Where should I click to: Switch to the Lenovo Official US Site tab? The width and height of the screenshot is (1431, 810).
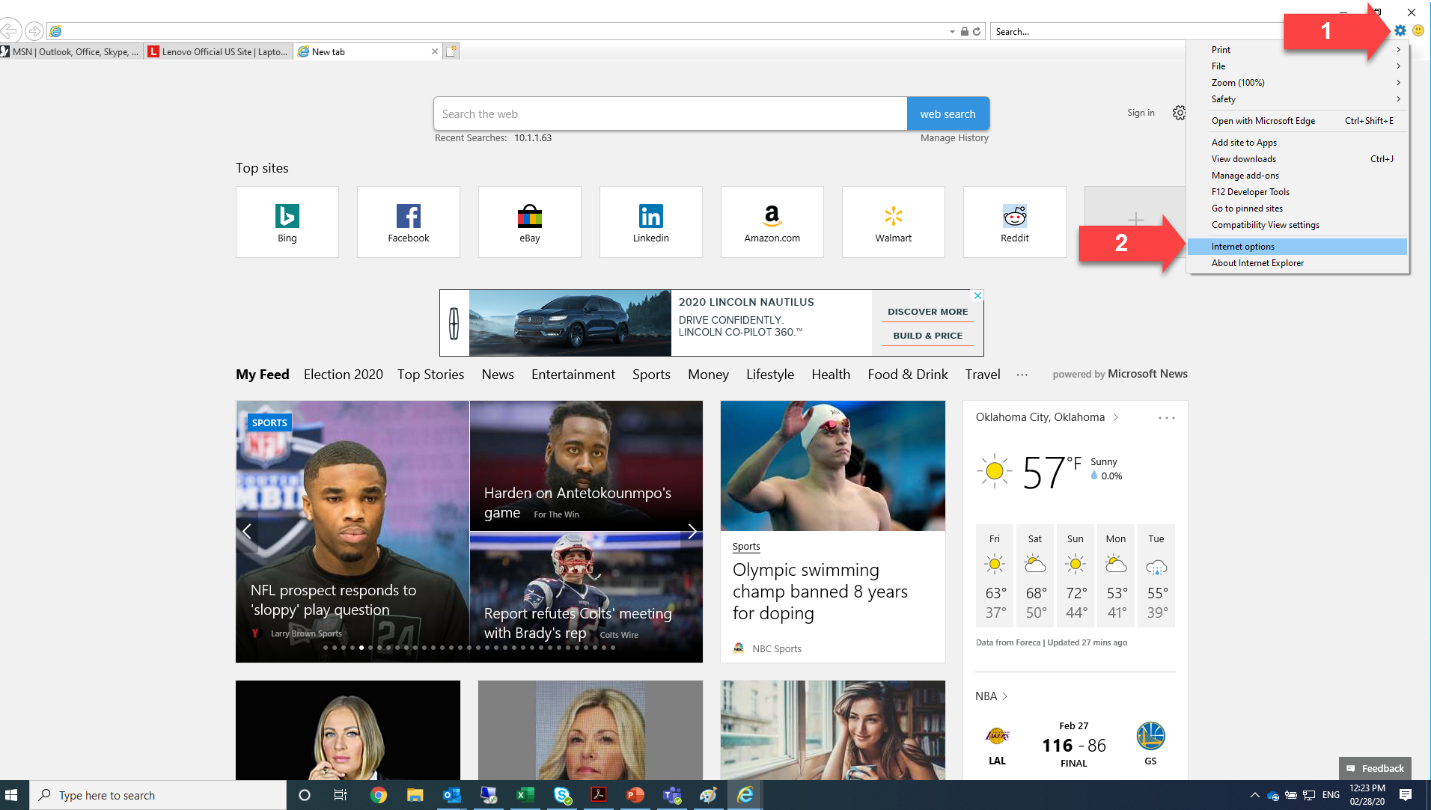click(218, 51)
